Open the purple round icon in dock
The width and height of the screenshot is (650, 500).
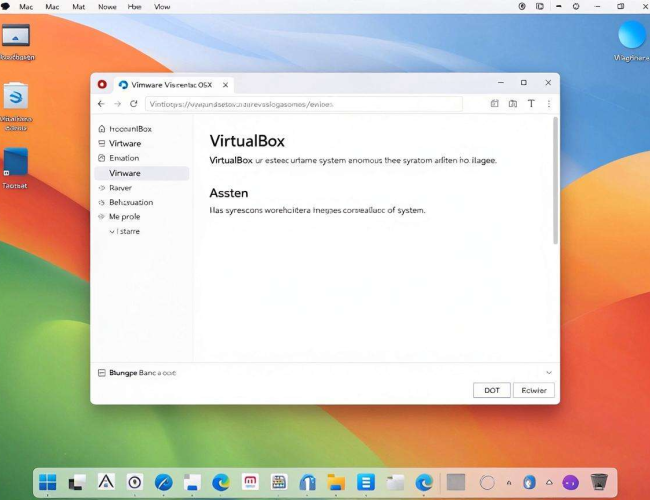[570, 483]
